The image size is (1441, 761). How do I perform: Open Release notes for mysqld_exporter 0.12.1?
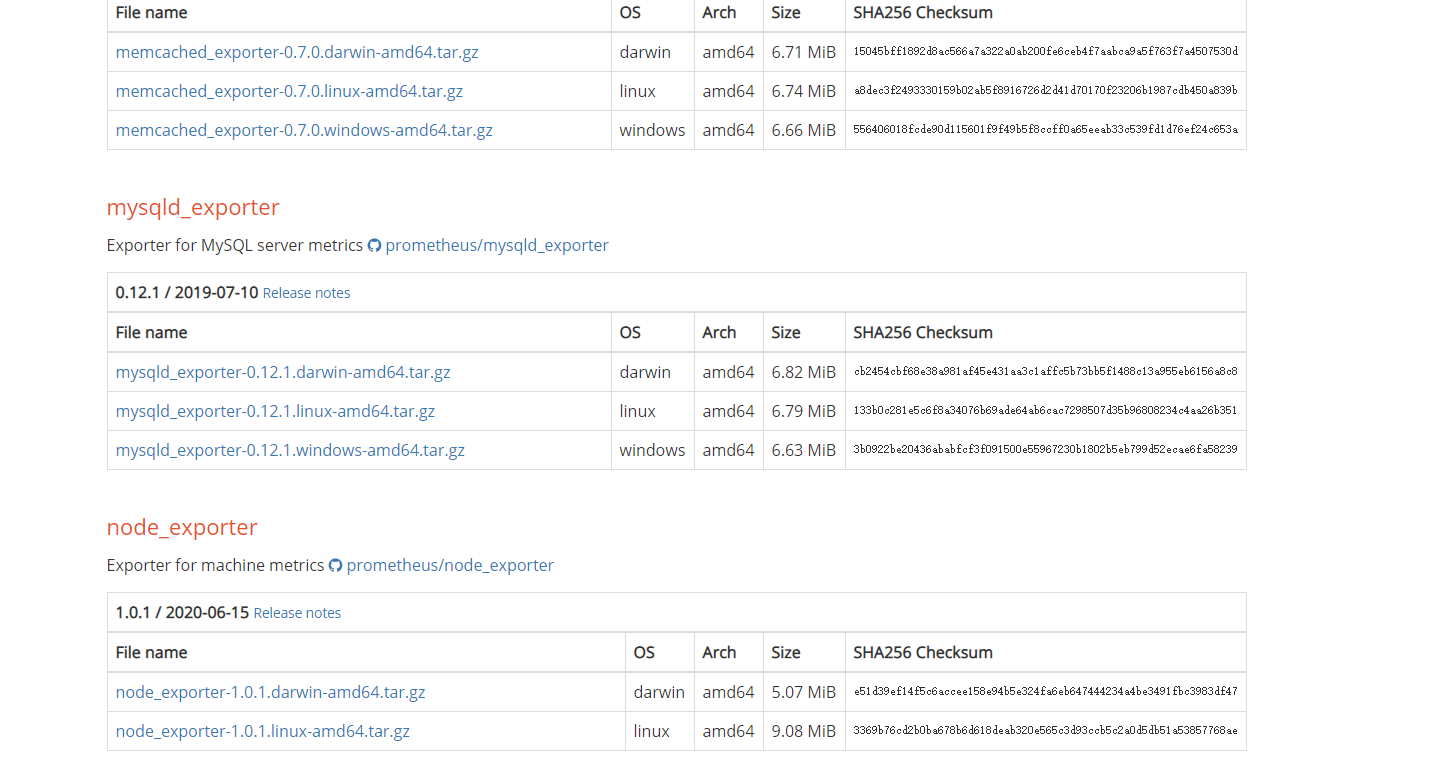point(306,293)
